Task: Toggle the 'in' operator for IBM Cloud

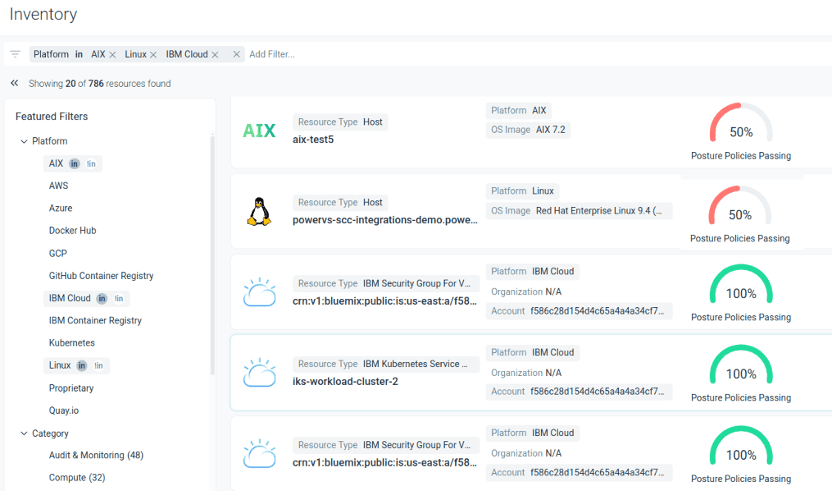Action: 101,298
